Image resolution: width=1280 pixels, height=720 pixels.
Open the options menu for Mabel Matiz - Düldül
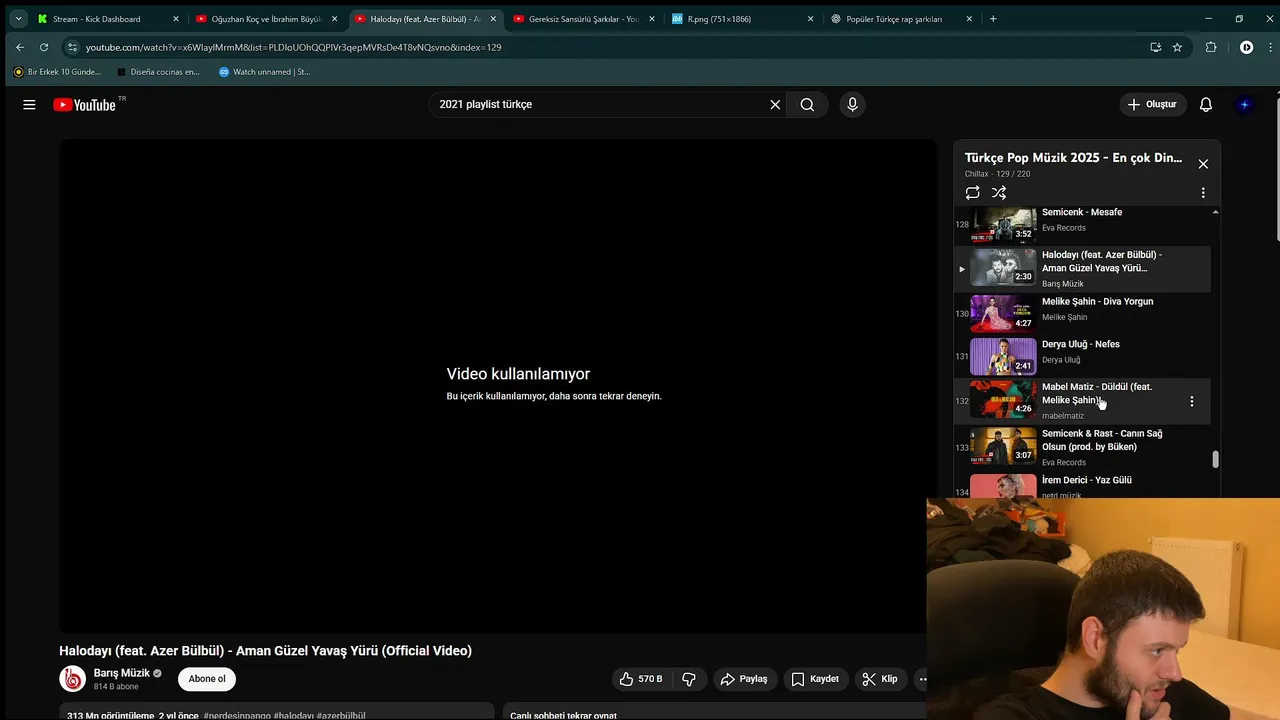pyautogui.click(x=1191, y=401)
